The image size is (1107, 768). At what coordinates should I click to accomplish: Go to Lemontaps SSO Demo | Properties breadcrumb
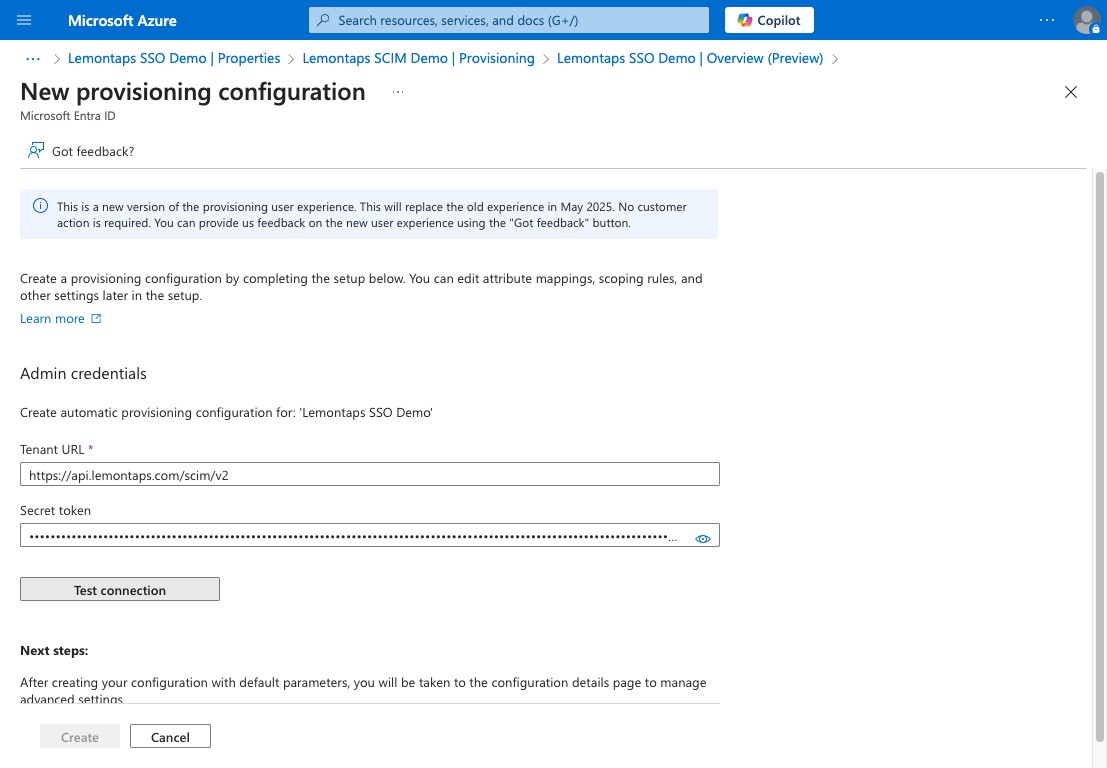tap(174, 59)
